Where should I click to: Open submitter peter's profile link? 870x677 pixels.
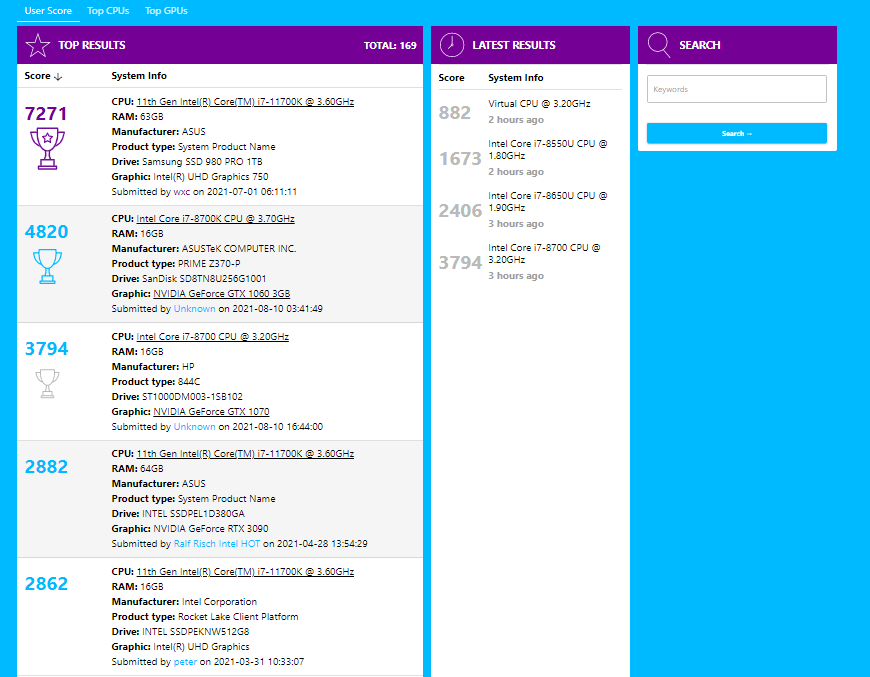[x=185, y=662]
